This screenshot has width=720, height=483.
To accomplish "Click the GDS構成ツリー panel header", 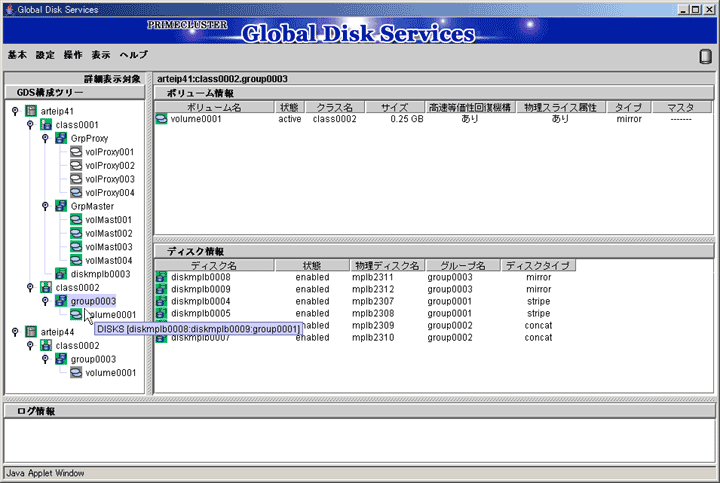I will point(75,92).
